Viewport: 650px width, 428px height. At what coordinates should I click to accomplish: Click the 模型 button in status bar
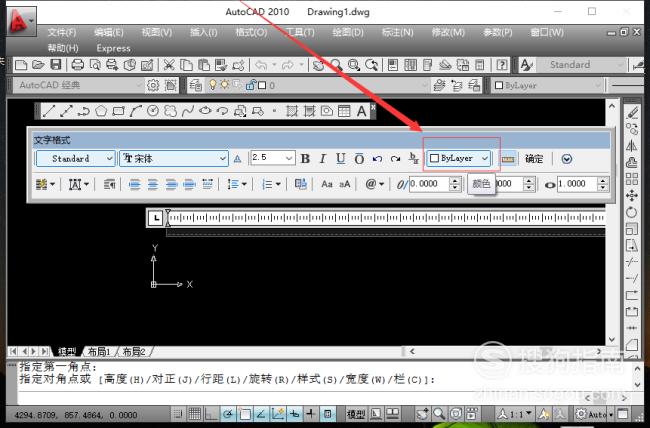(356, 413)
